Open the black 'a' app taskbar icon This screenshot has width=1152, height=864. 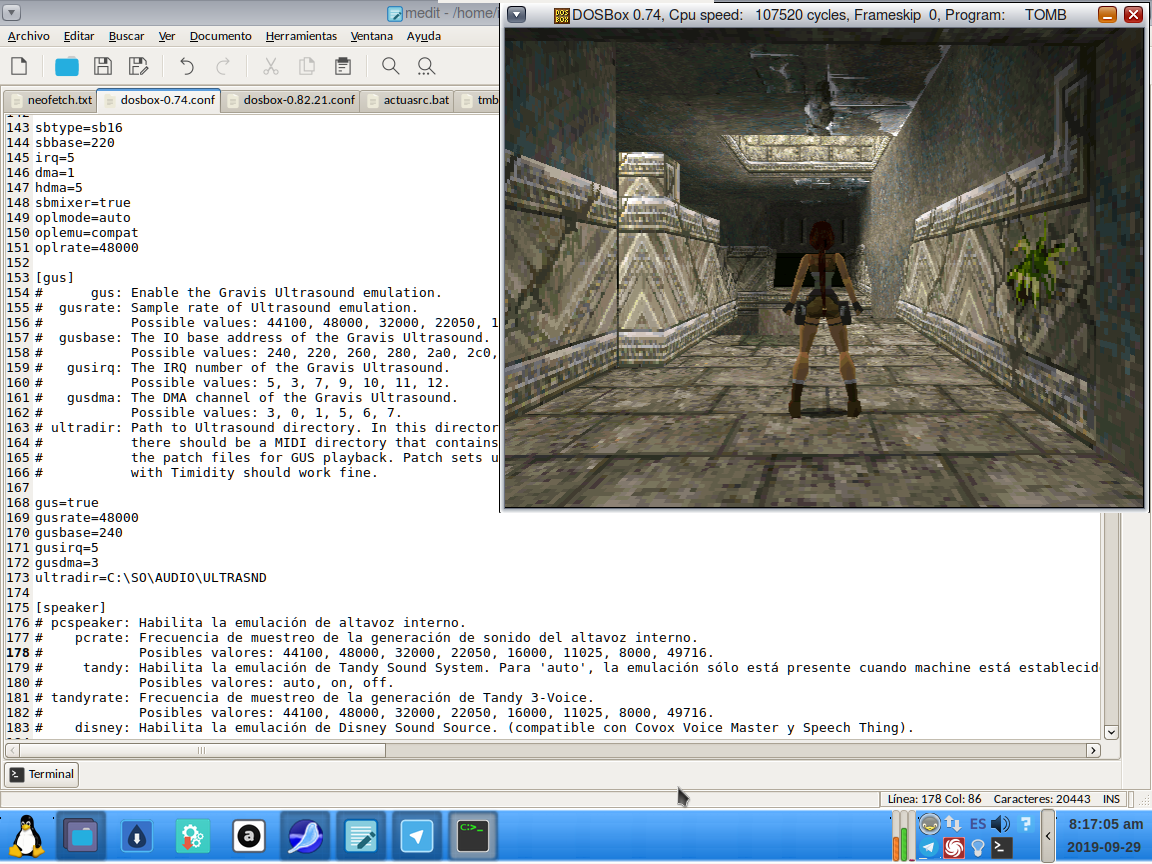click(249, 836)
